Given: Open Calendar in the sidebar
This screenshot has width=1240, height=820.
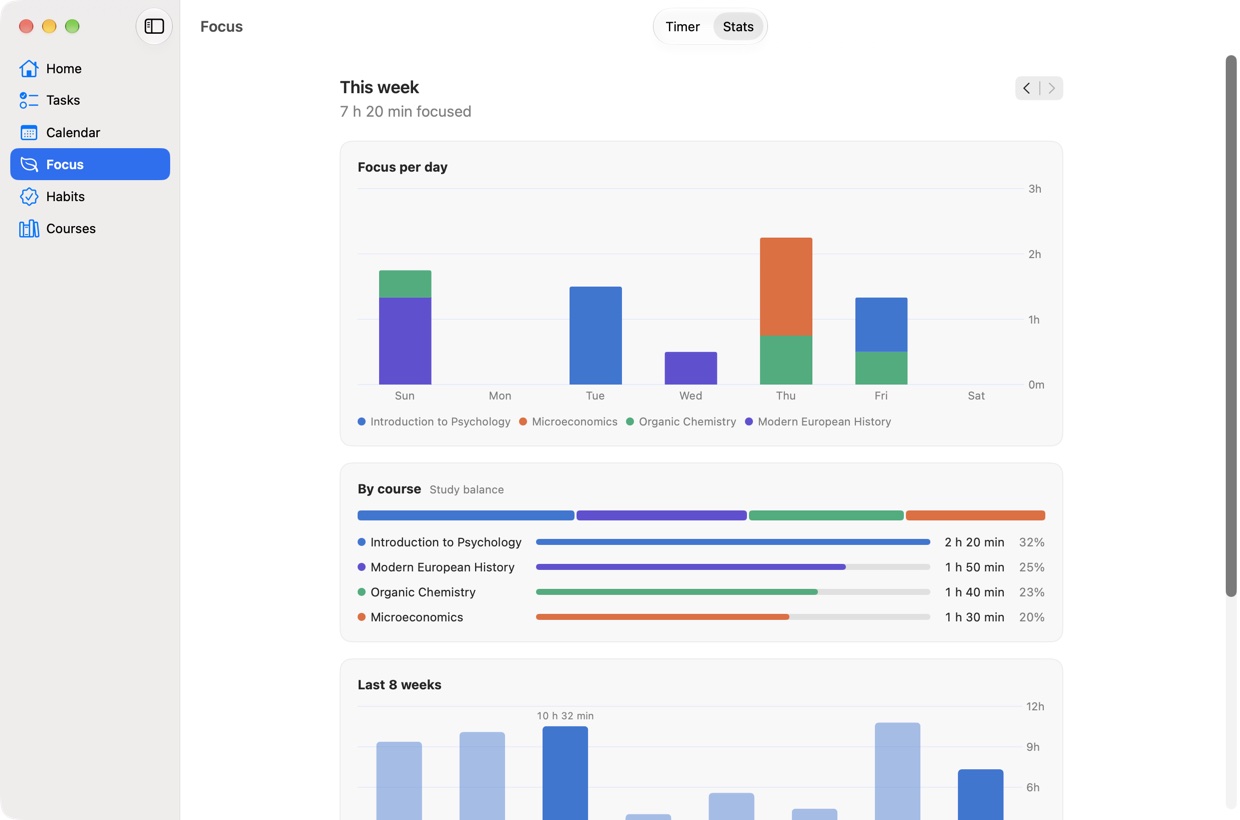Looking at the screenshot, I should click(90, 132).
